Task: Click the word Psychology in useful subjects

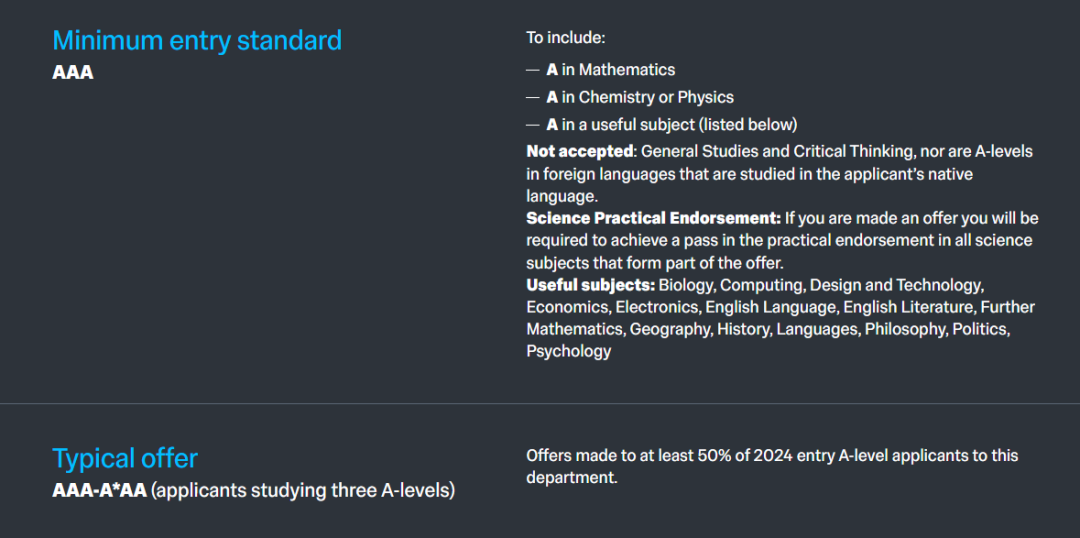Action: click(x=569, y=351)
